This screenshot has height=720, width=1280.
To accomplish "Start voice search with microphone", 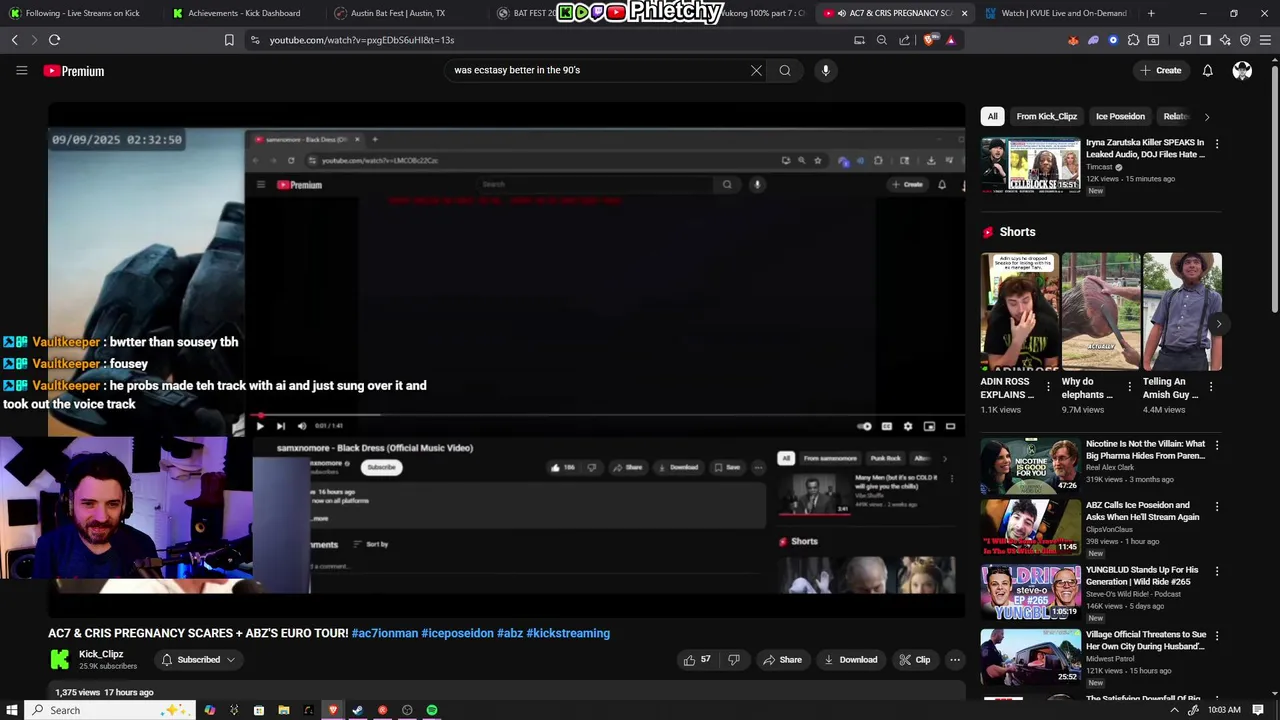I will (x=825, y=70).
